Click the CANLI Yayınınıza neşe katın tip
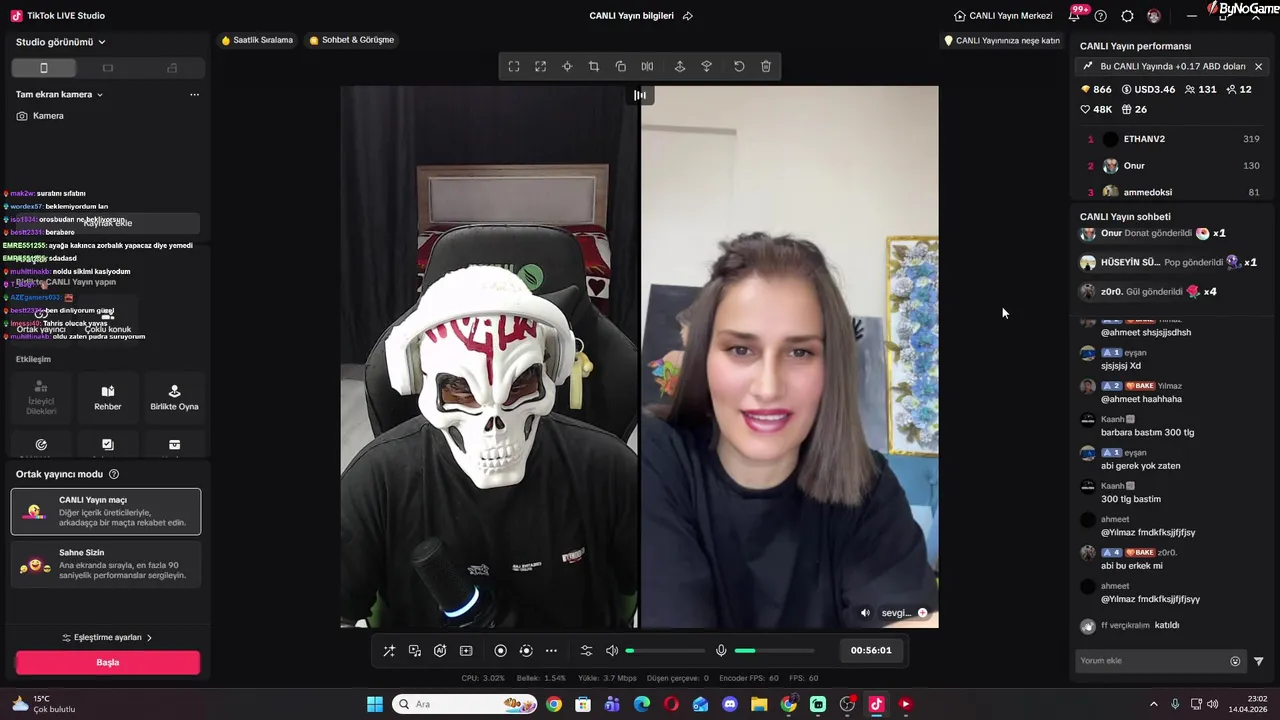The width and height of the screenshot is (1280, 720). [1002, 41]
